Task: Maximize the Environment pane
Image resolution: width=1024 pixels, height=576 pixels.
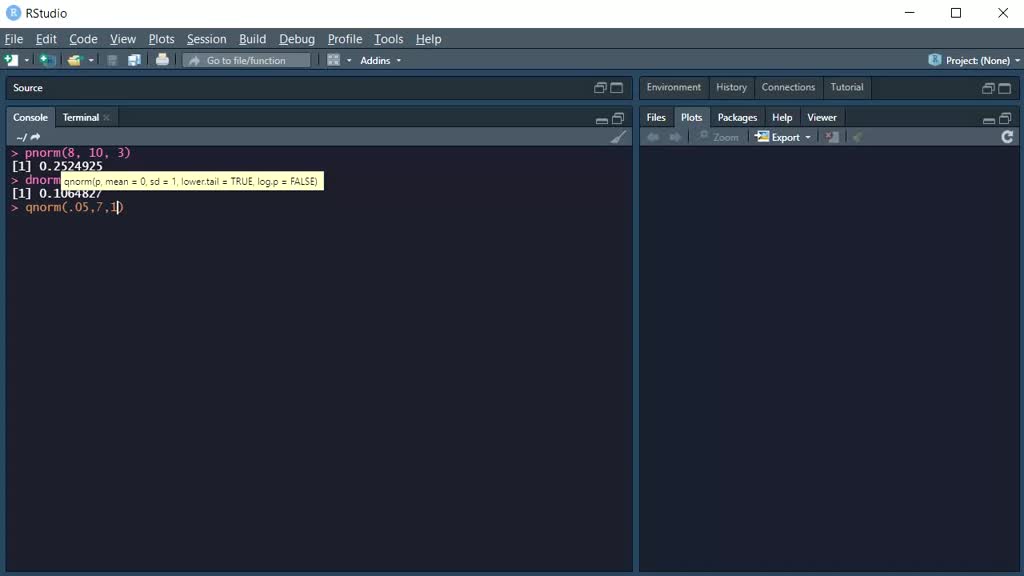Action: click(x=1004, y=88)
